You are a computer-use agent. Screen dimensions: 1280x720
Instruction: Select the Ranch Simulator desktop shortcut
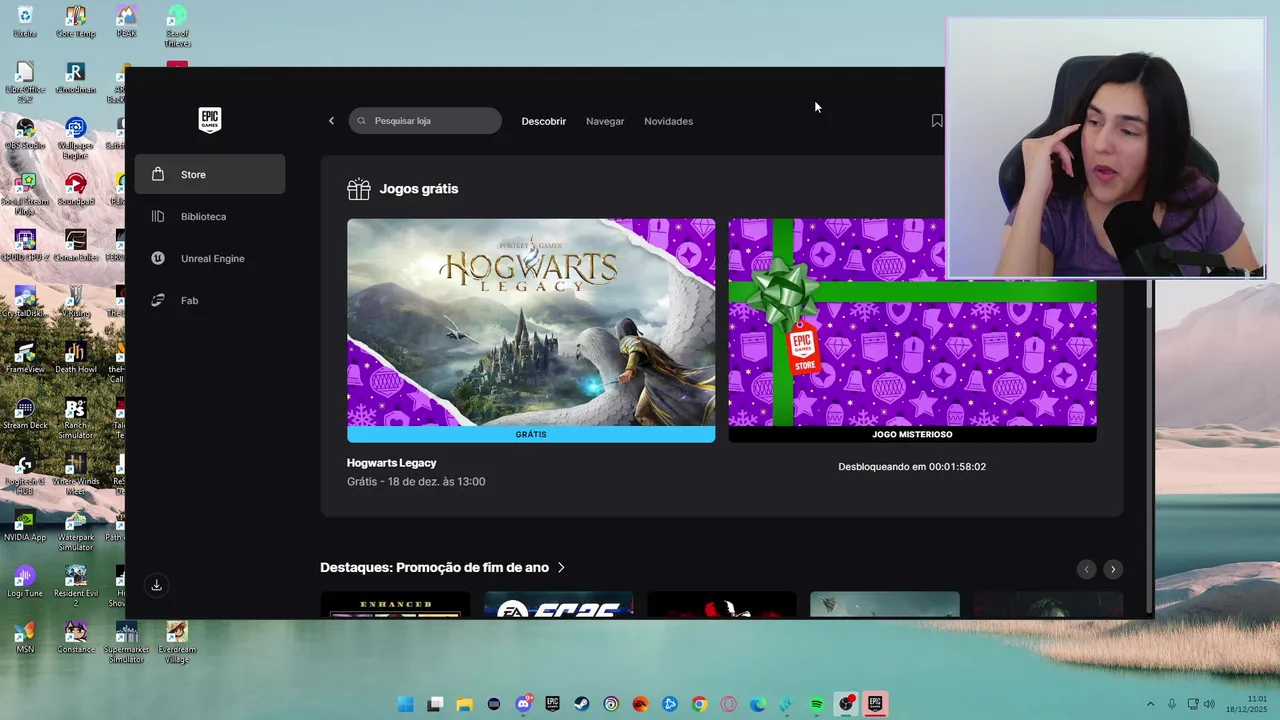tap(75, 418)
